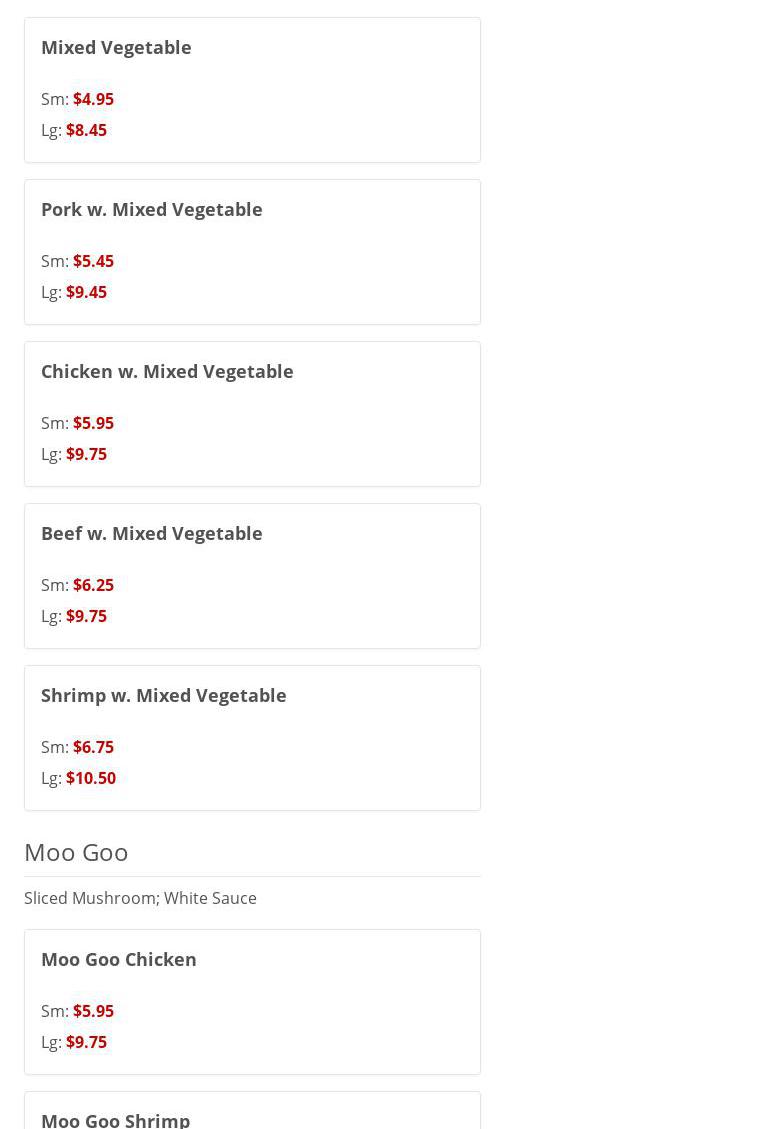
Task: Click the Chicken w. Mixed Vegetable title
Action: click(x=167, y=371)
